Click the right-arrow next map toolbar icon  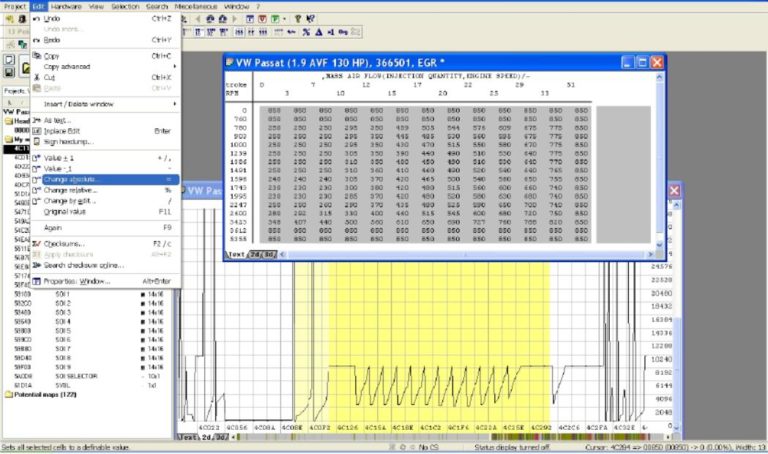[235, 19]
